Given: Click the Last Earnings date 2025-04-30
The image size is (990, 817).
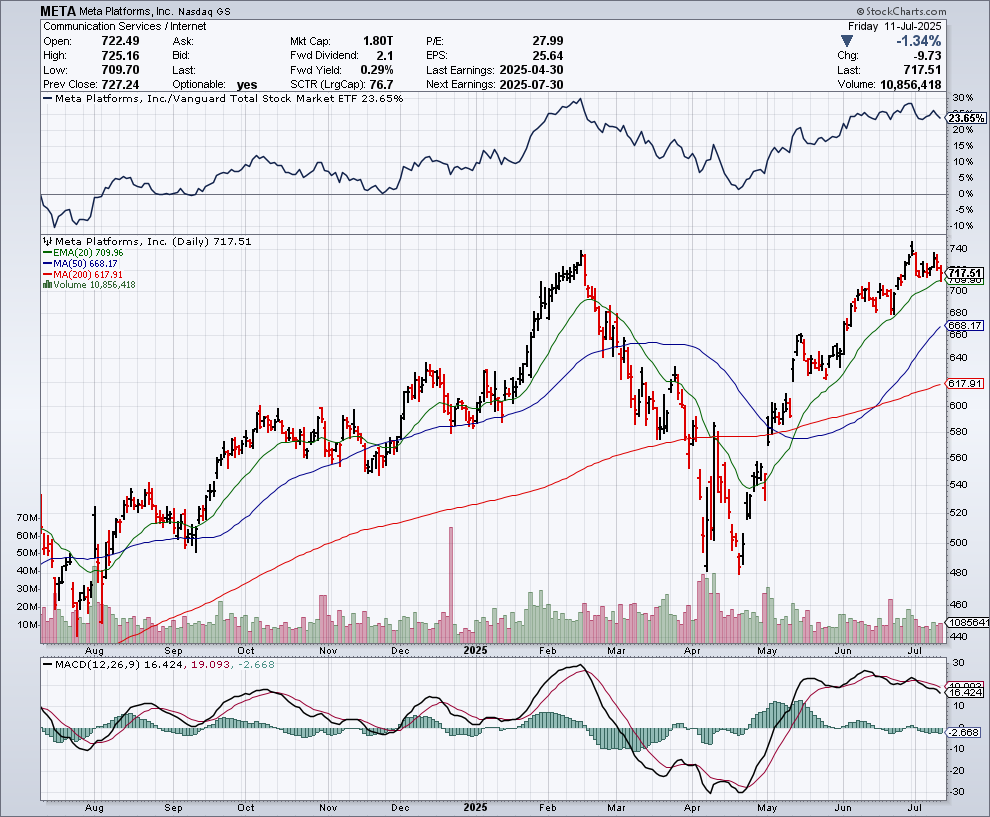Looking at the screenshot, I should [531, 69].
